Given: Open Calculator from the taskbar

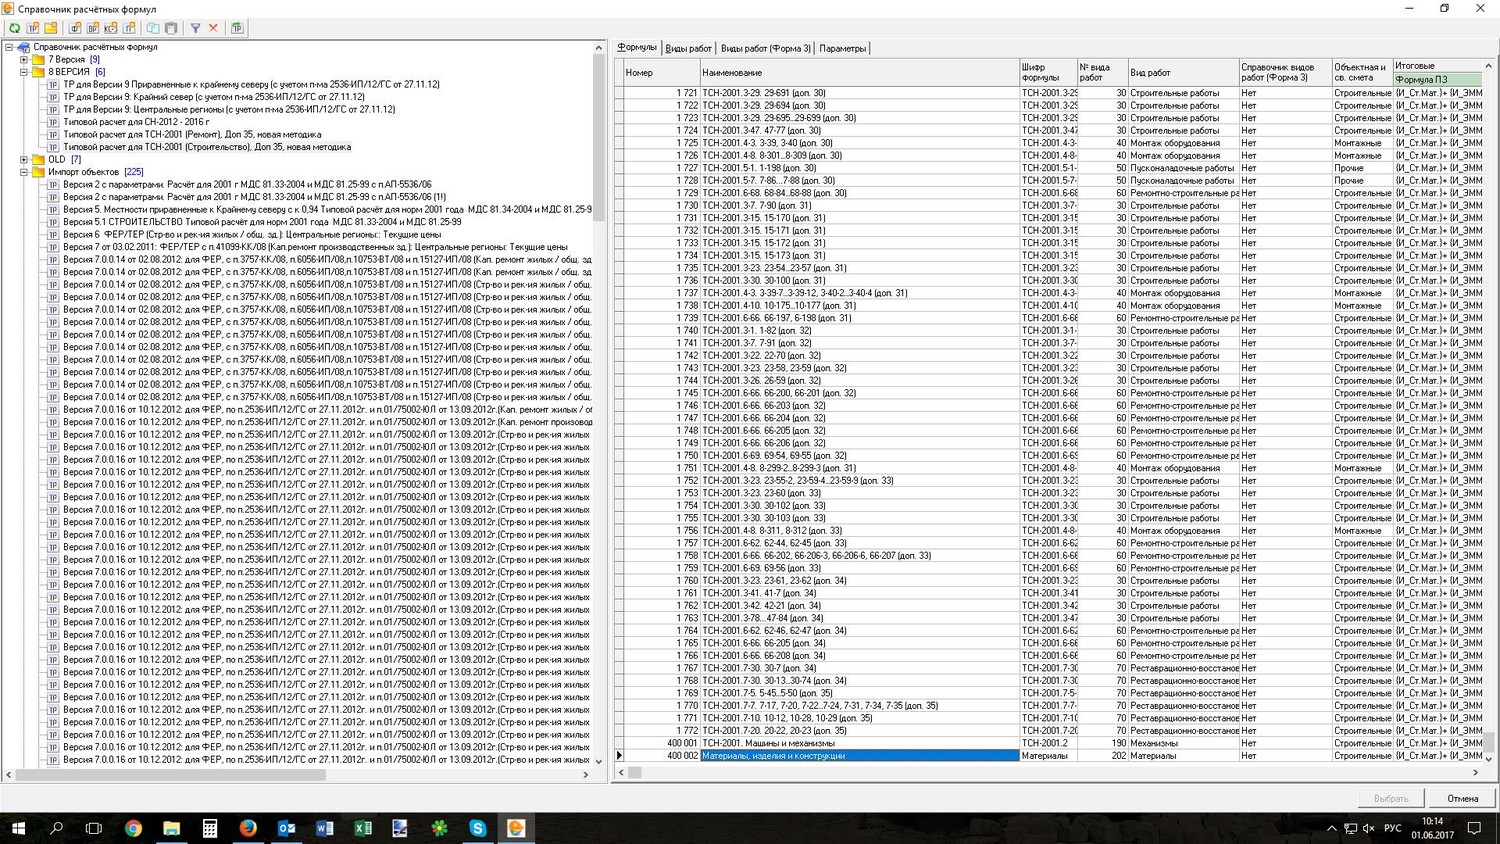Looking at the screenshot, I should [210, 828].
